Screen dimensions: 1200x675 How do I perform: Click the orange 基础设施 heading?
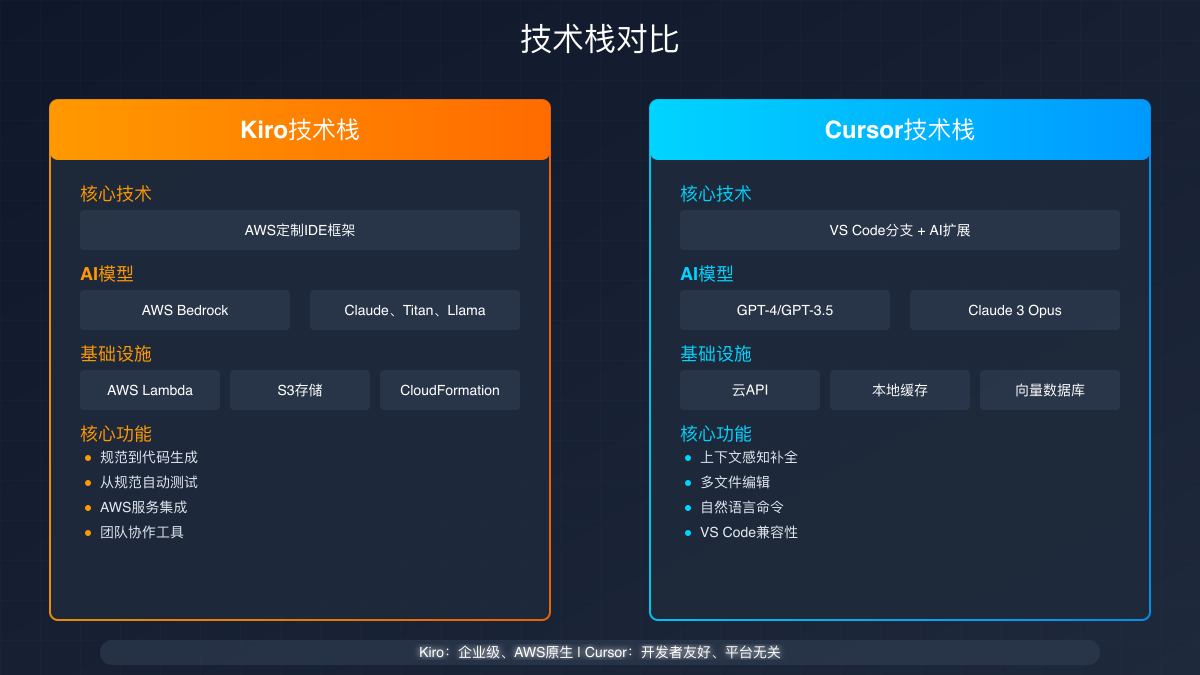116,354
